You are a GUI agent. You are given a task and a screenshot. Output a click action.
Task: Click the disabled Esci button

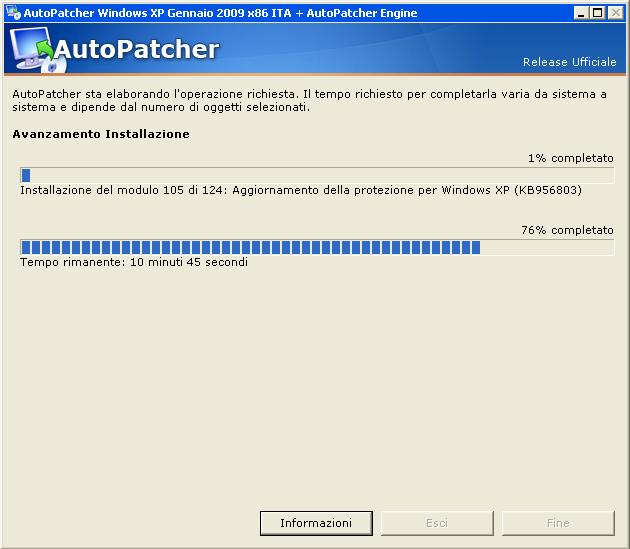coord(437,523)
